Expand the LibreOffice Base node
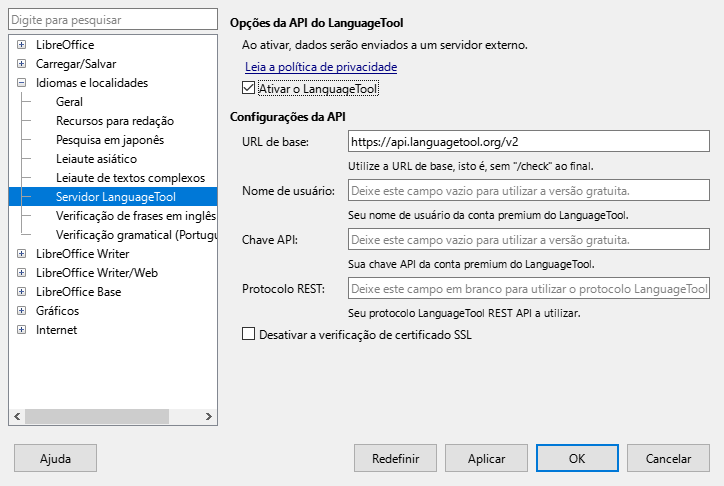The height and width of the screenshot is (486, 724). (21, 292)
